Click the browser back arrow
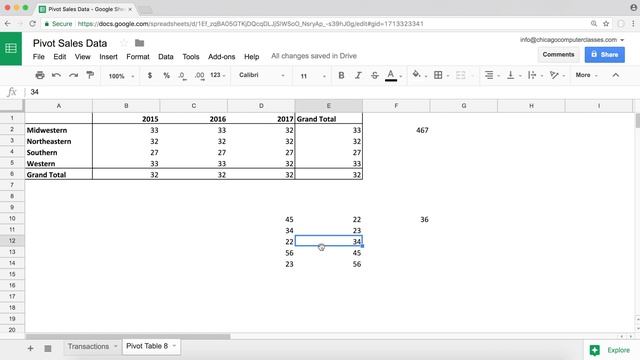The image size is (640, 360). click(7, 24)
